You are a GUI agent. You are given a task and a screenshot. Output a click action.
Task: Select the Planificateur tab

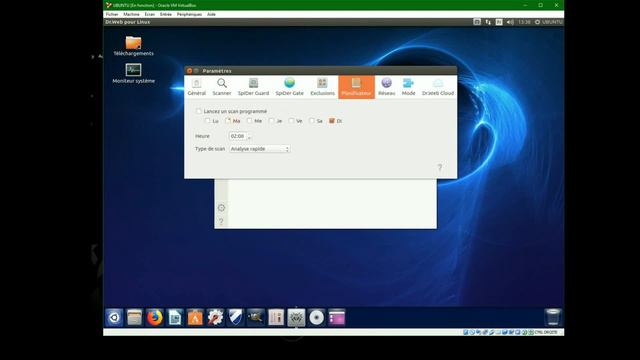356,87
